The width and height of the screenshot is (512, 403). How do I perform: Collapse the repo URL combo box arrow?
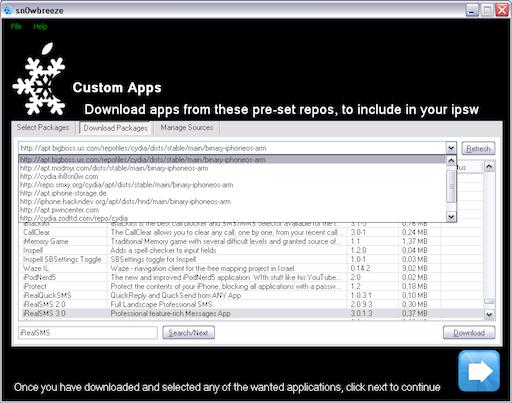(x=451, y=148)
